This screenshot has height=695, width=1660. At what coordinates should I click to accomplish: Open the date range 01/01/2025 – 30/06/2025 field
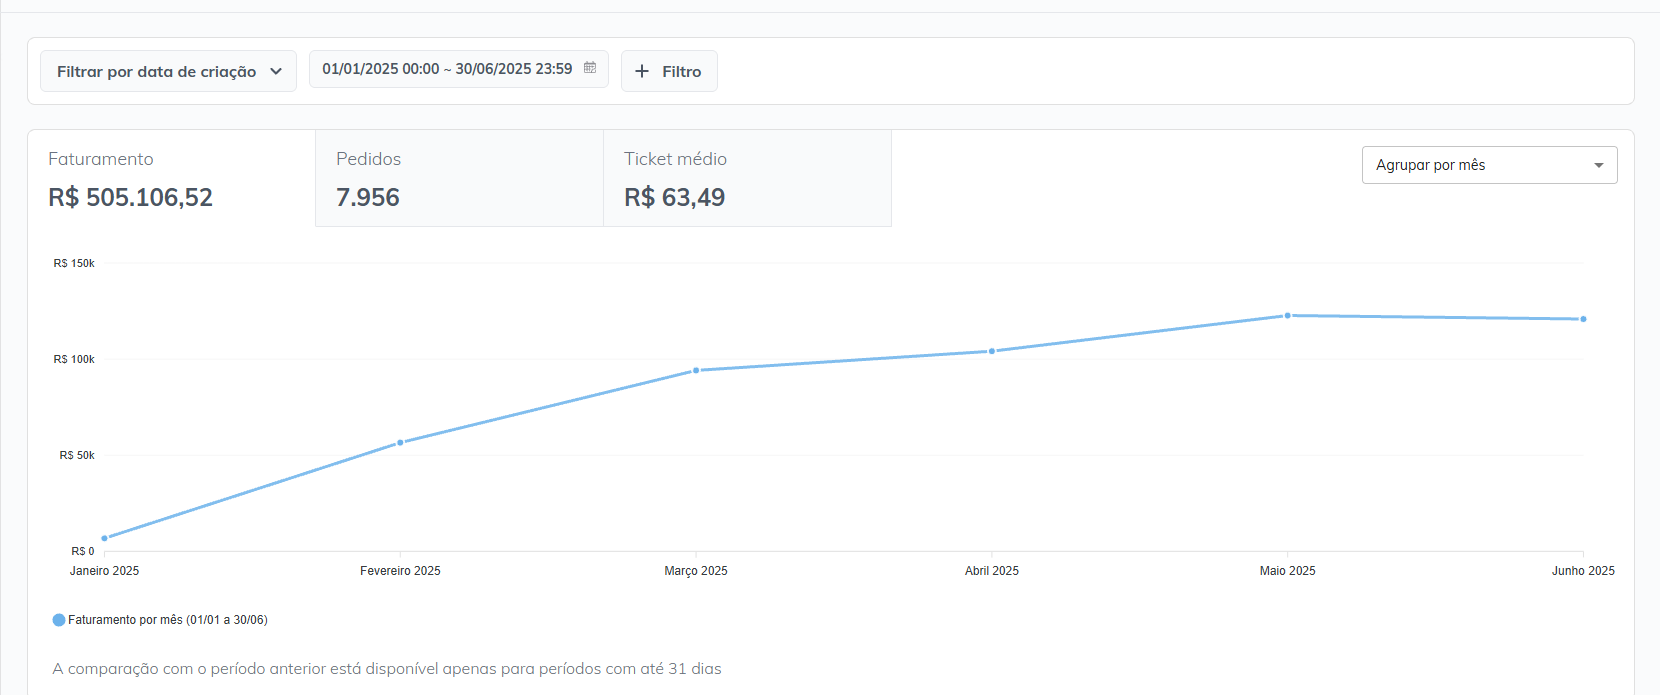(458, 69)
